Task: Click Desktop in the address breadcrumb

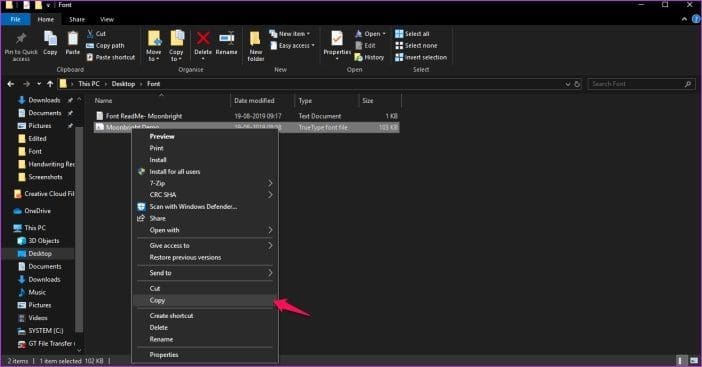Action: (123, 84)
